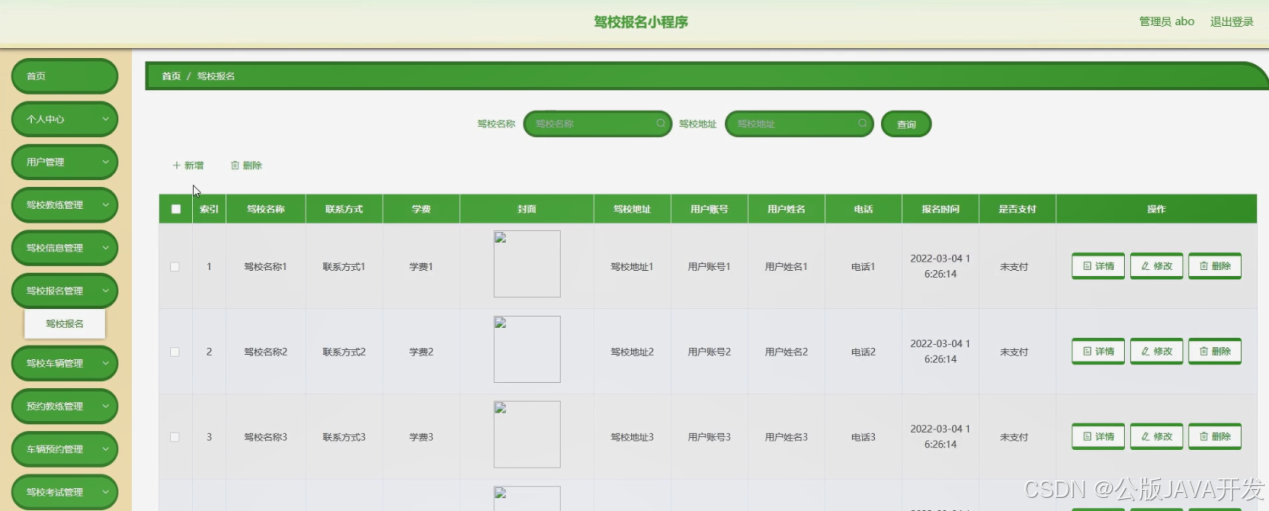Open 详情 for row 驾校名称3
The image size is (1269, 511).
click(x=1098, y=436)
